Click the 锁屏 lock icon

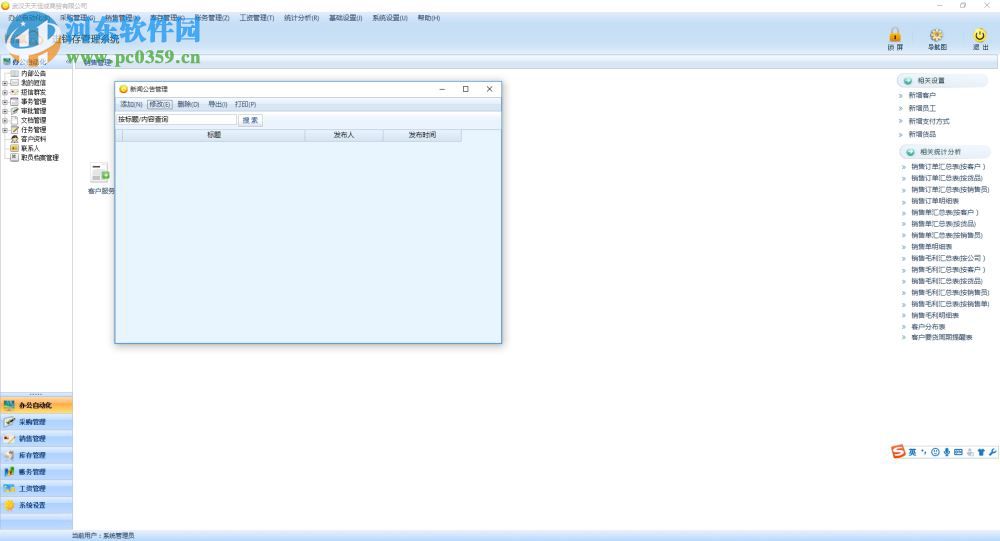(895, 35)
